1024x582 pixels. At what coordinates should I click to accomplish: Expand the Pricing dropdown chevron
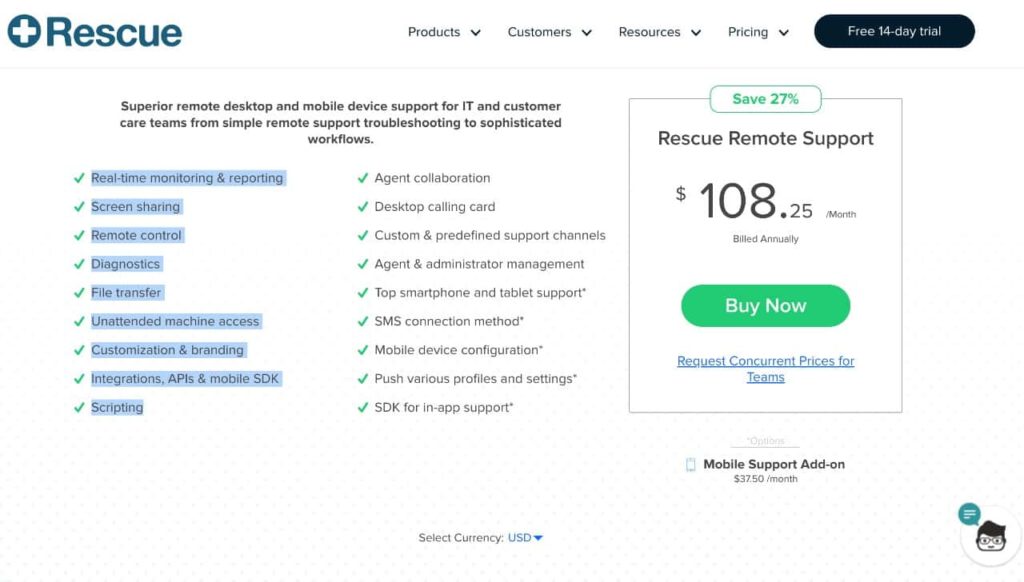tap(782, 31)
